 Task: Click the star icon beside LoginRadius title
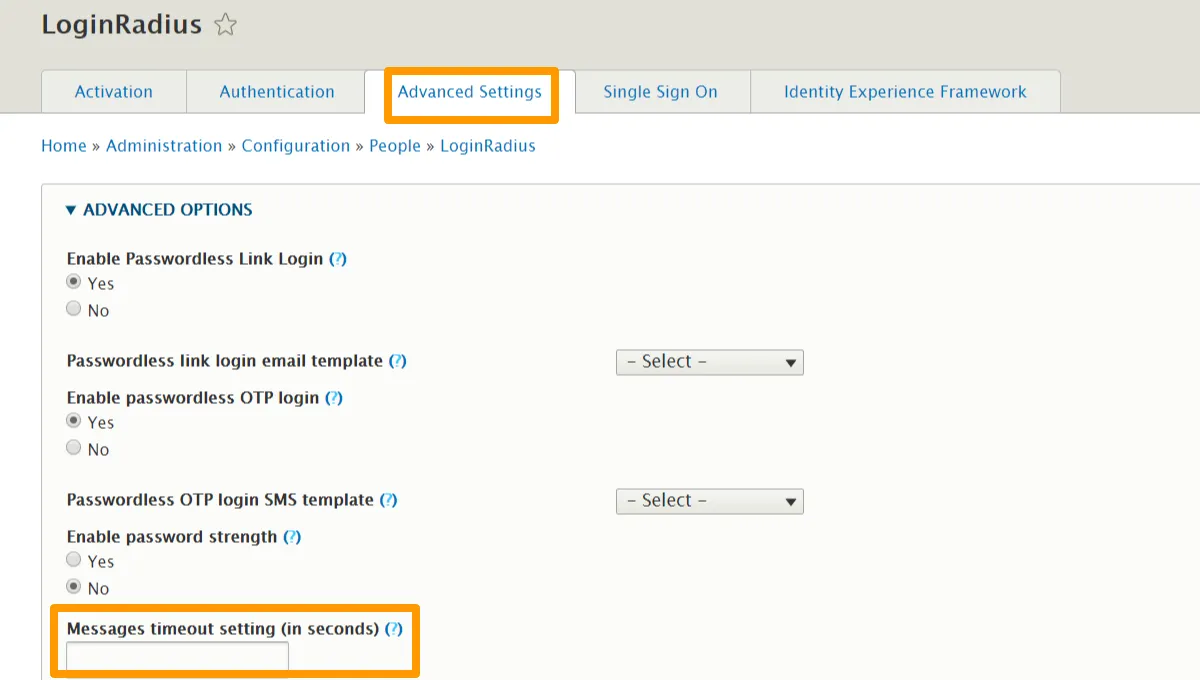(225, 25)
